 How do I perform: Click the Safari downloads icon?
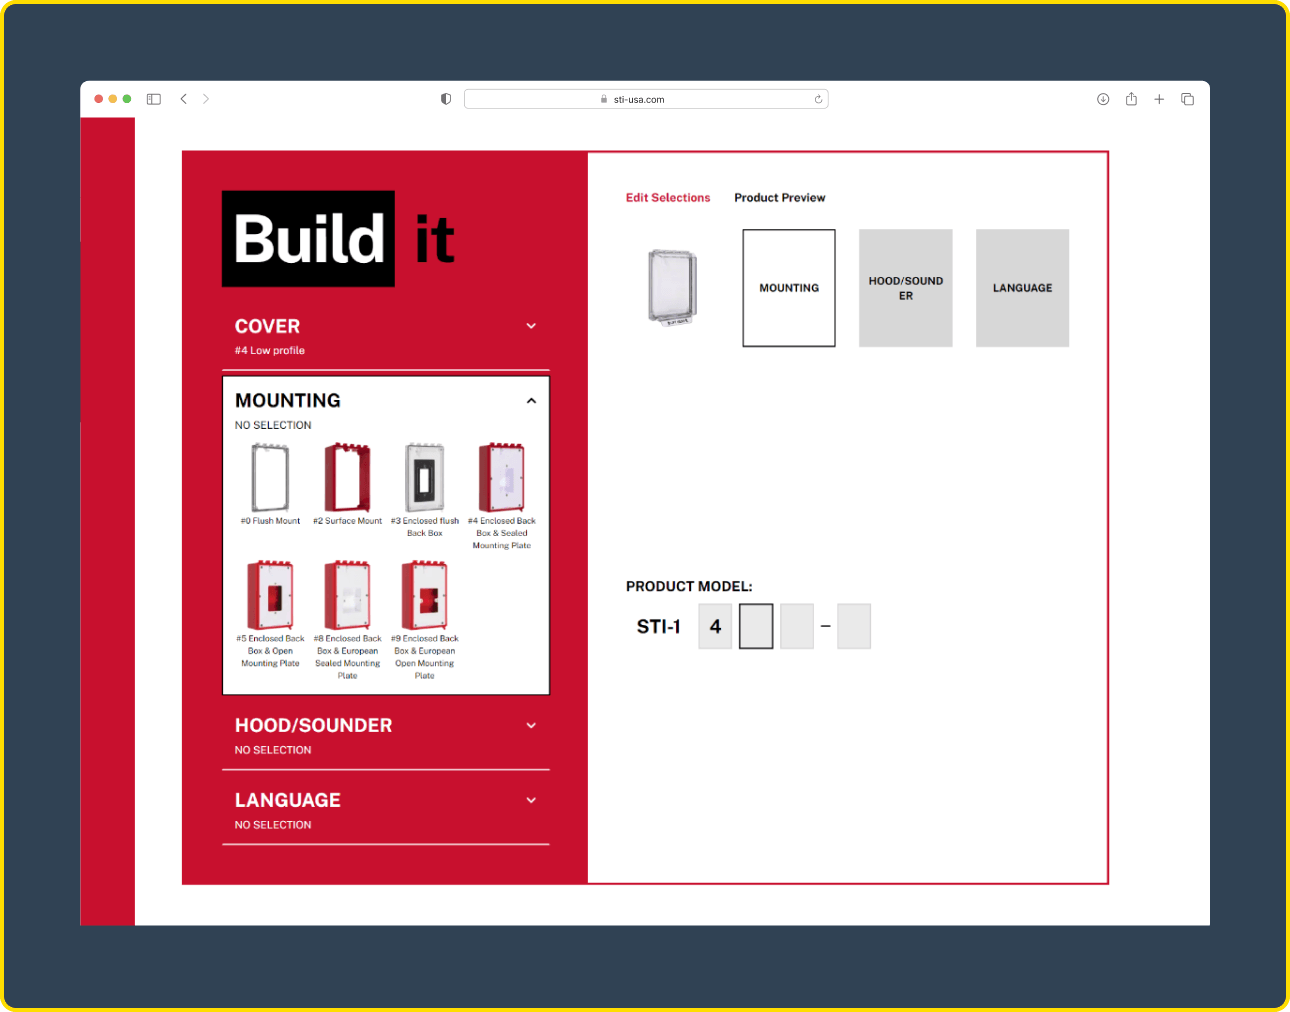(x=1103, y=99)
